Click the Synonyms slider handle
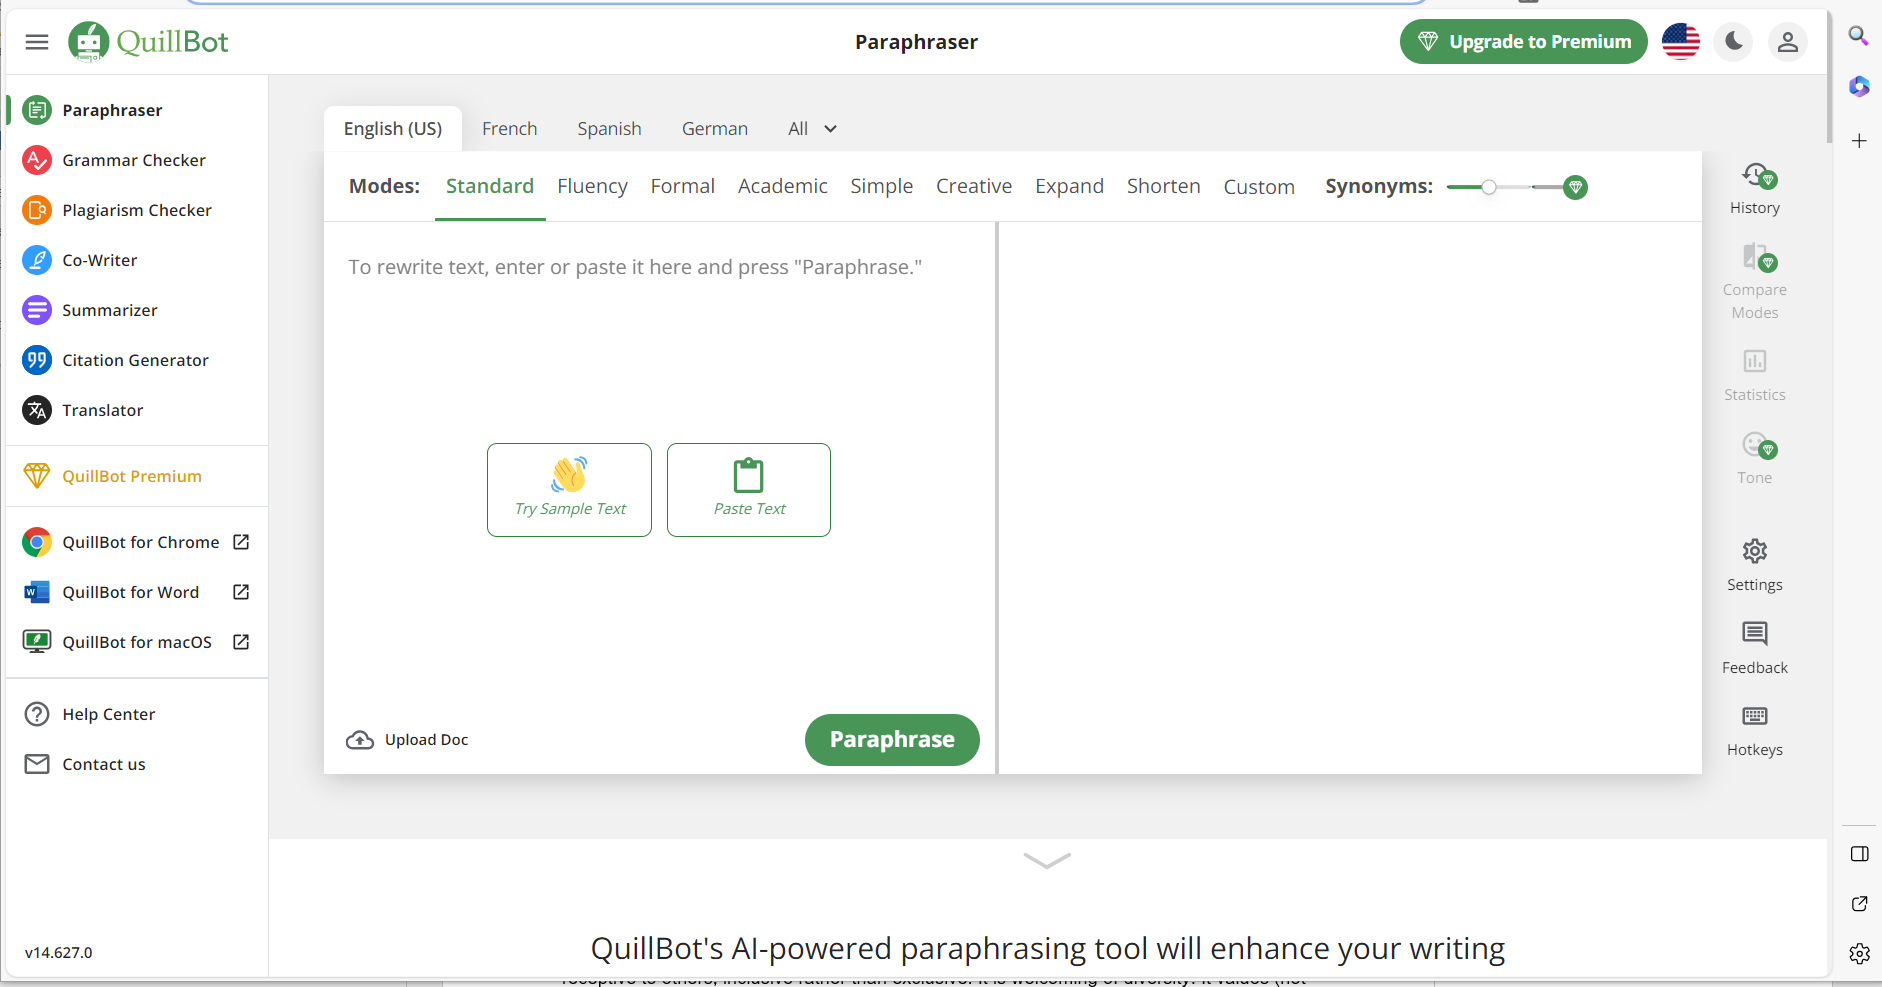Image resolution: width=1882 pixels, height=987 pixels. point(1489,187)
